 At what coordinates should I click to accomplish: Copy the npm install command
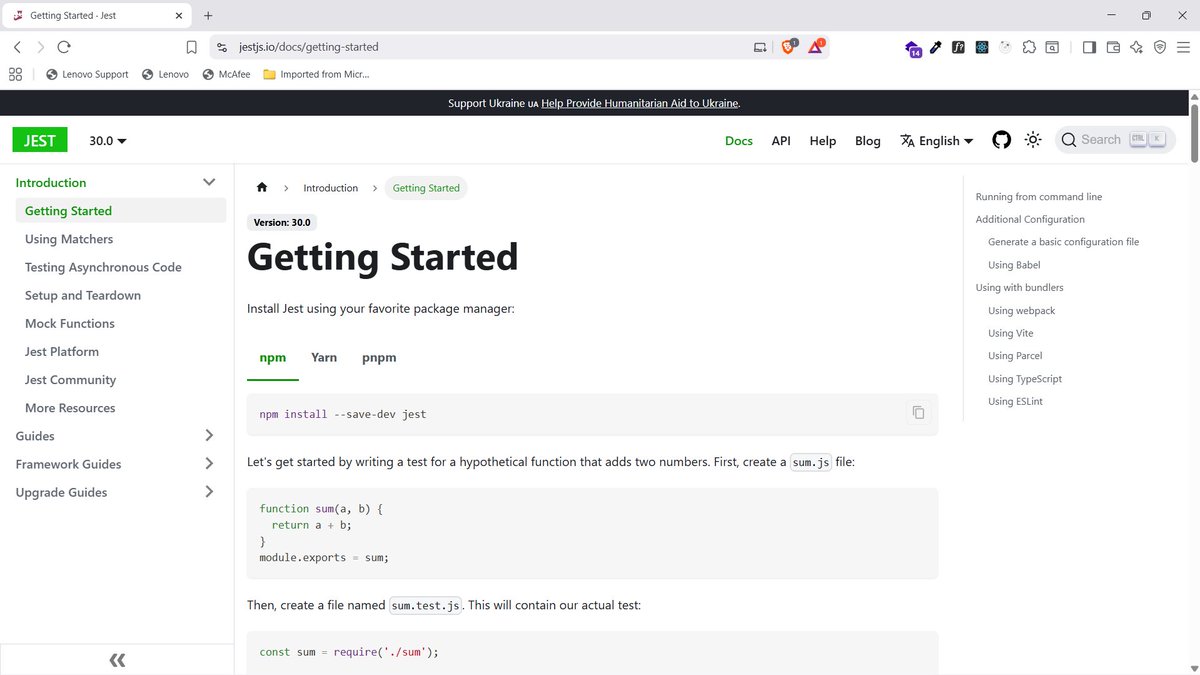pos(918,412)
